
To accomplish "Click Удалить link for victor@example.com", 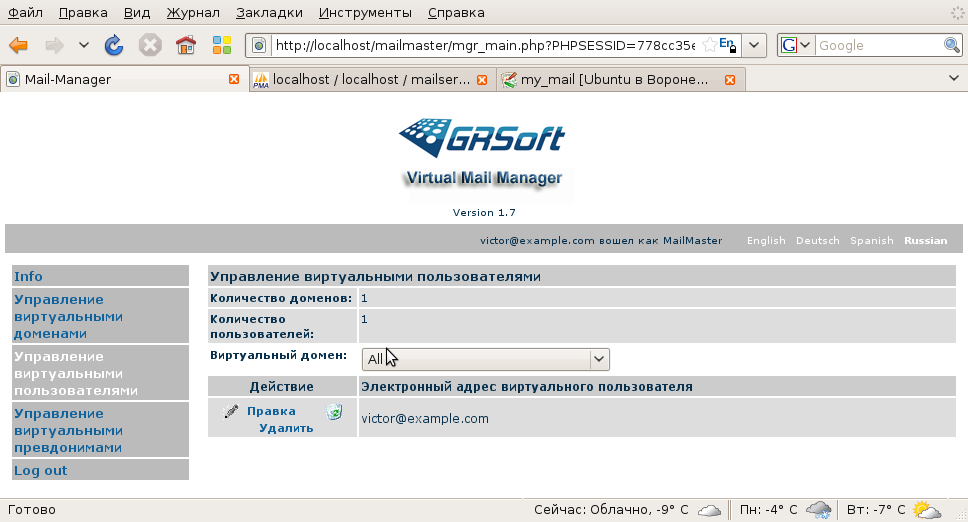I will tap(286, 428).
